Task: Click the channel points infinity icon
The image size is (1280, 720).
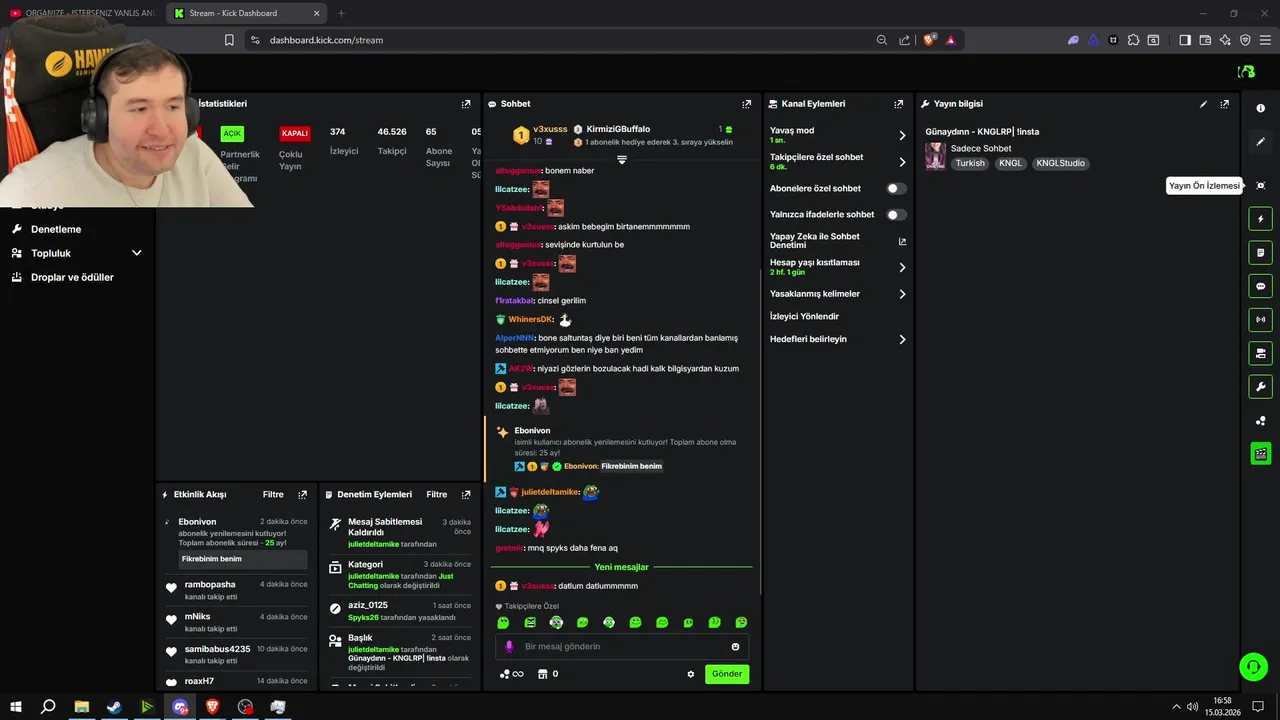Action: click(511, 674)
